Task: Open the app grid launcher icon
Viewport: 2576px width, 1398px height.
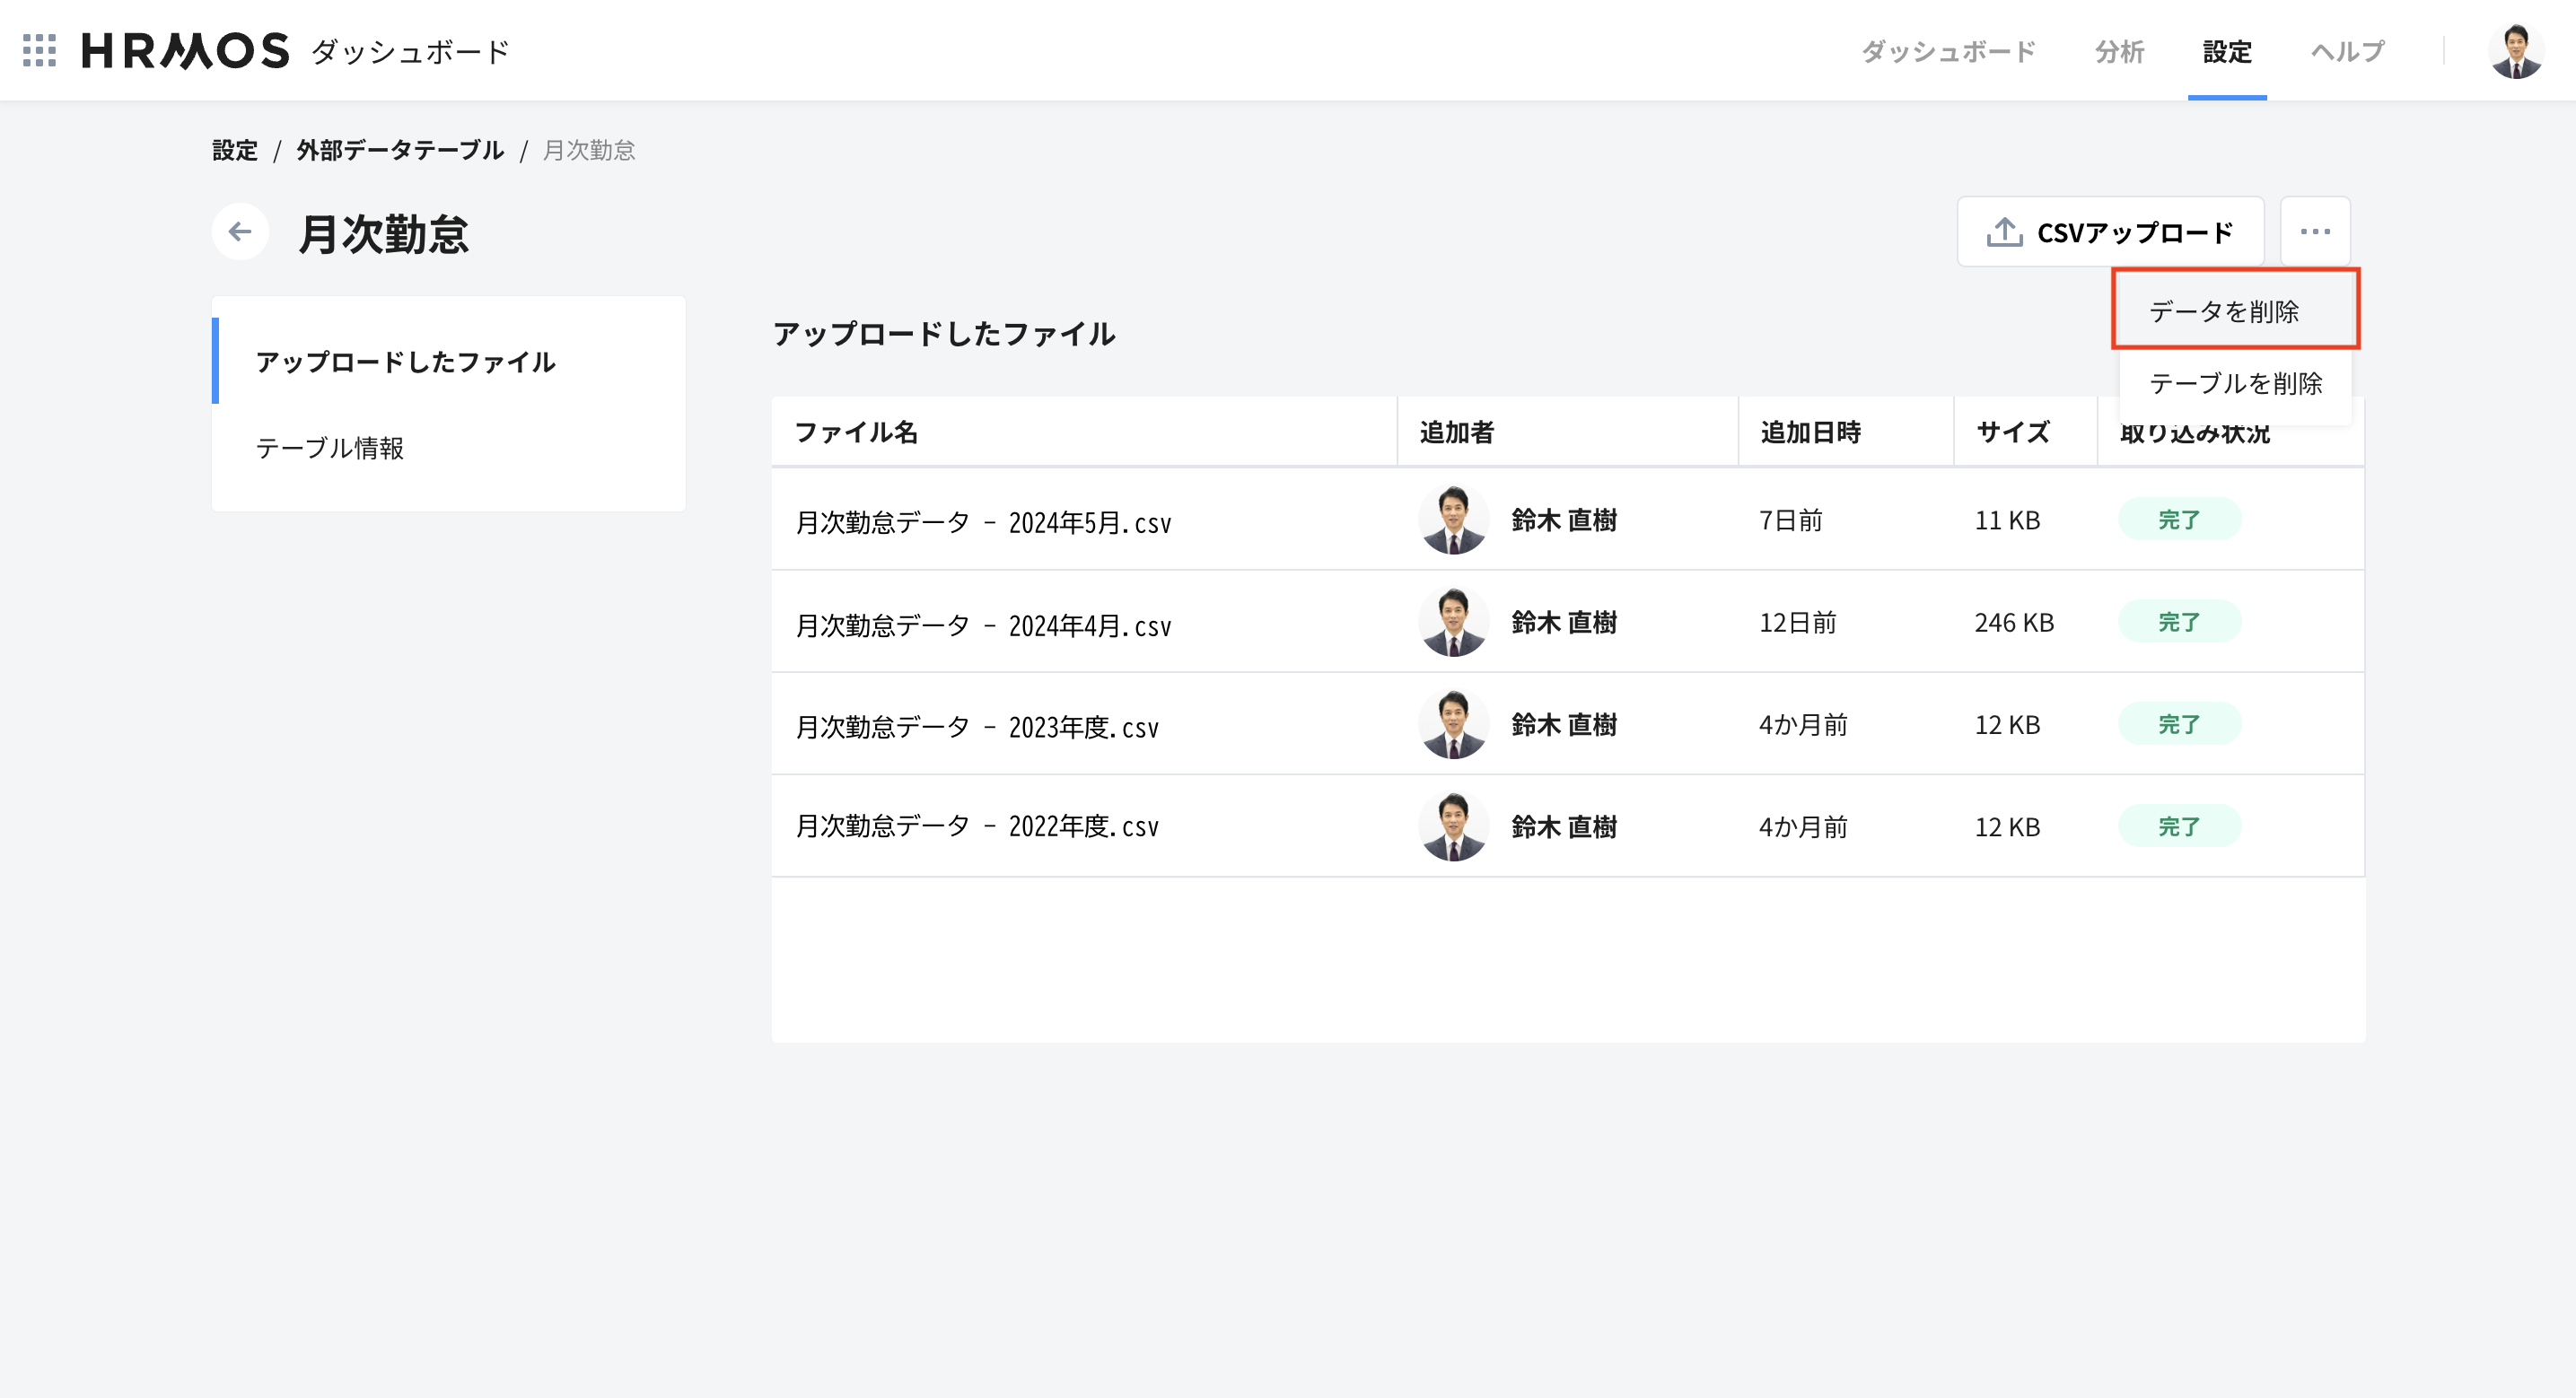Action: (x=39, y=50)
